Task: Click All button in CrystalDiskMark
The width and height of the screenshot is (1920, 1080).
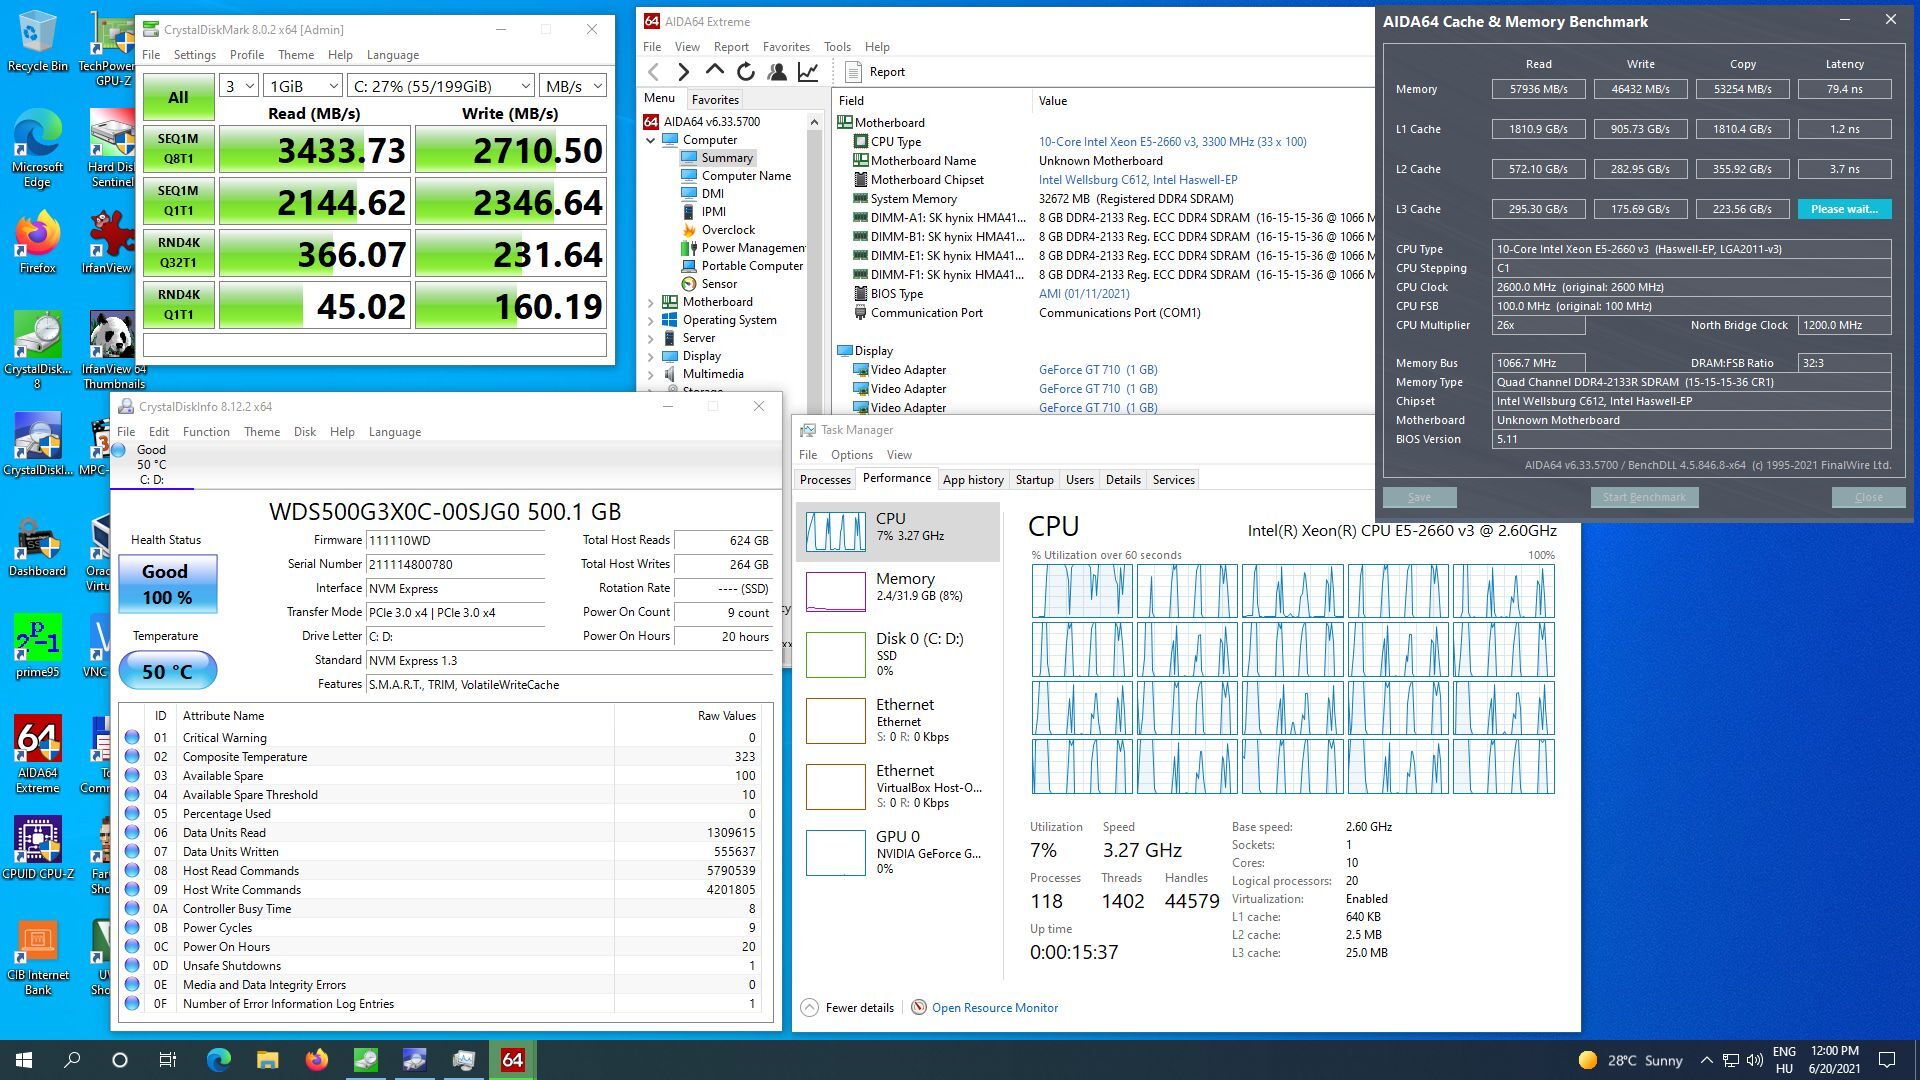Action: click(x=178, y=97)
